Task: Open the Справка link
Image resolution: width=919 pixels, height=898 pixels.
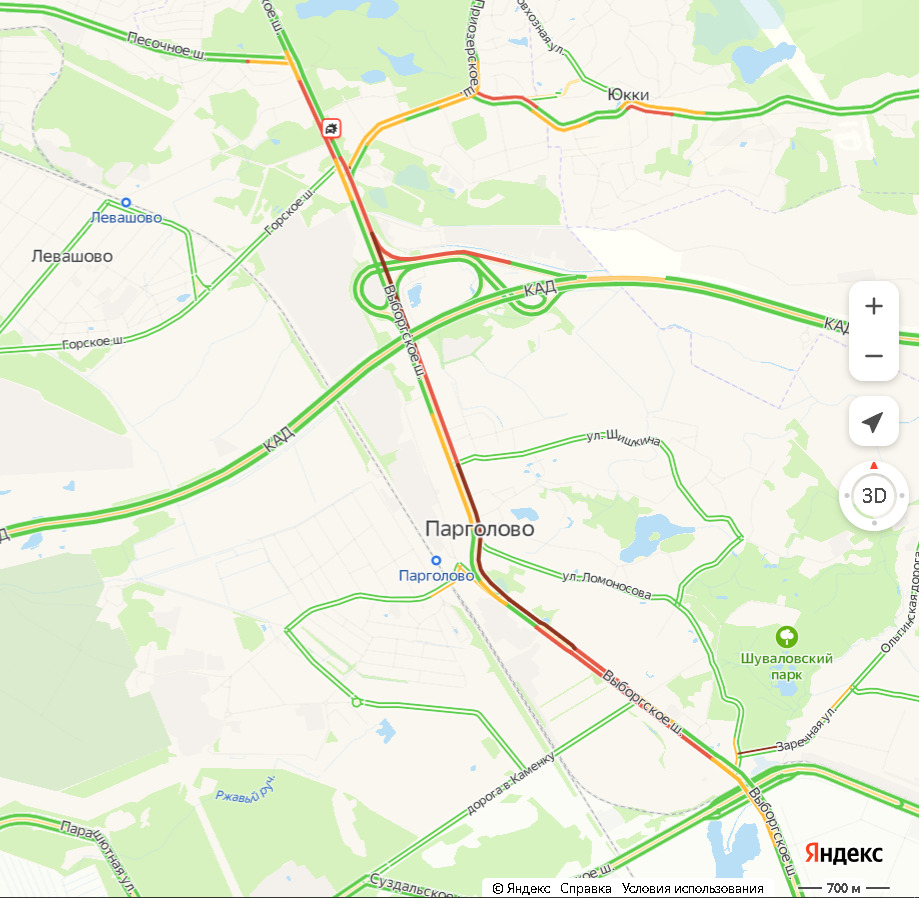Action: coord(586,889)
